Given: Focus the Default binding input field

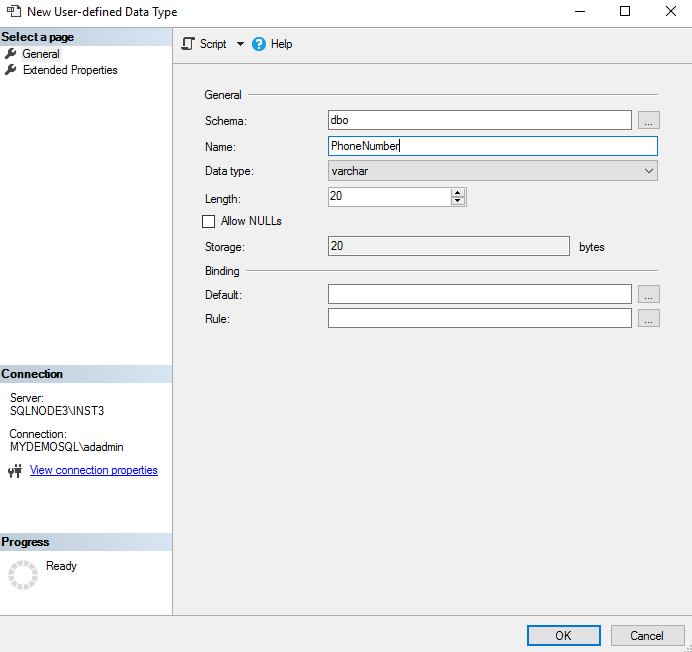Looking at the screenshot, I should click(479, 294).
